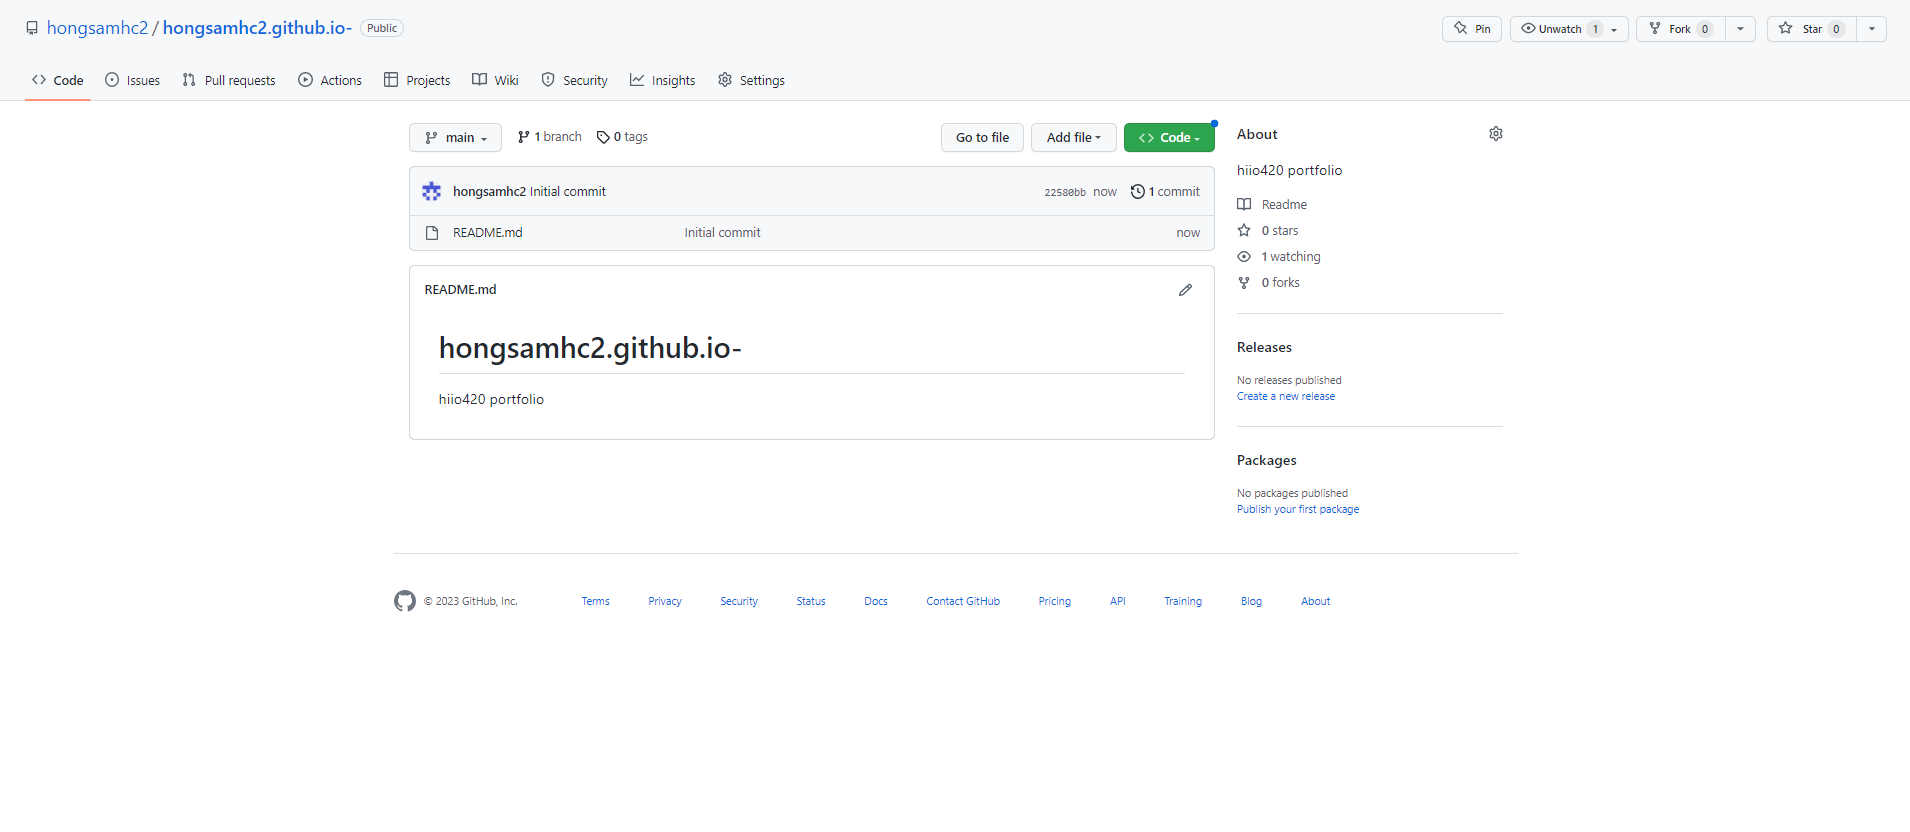
Task: Open the Security tab
Action: click(x=575, y=80)
